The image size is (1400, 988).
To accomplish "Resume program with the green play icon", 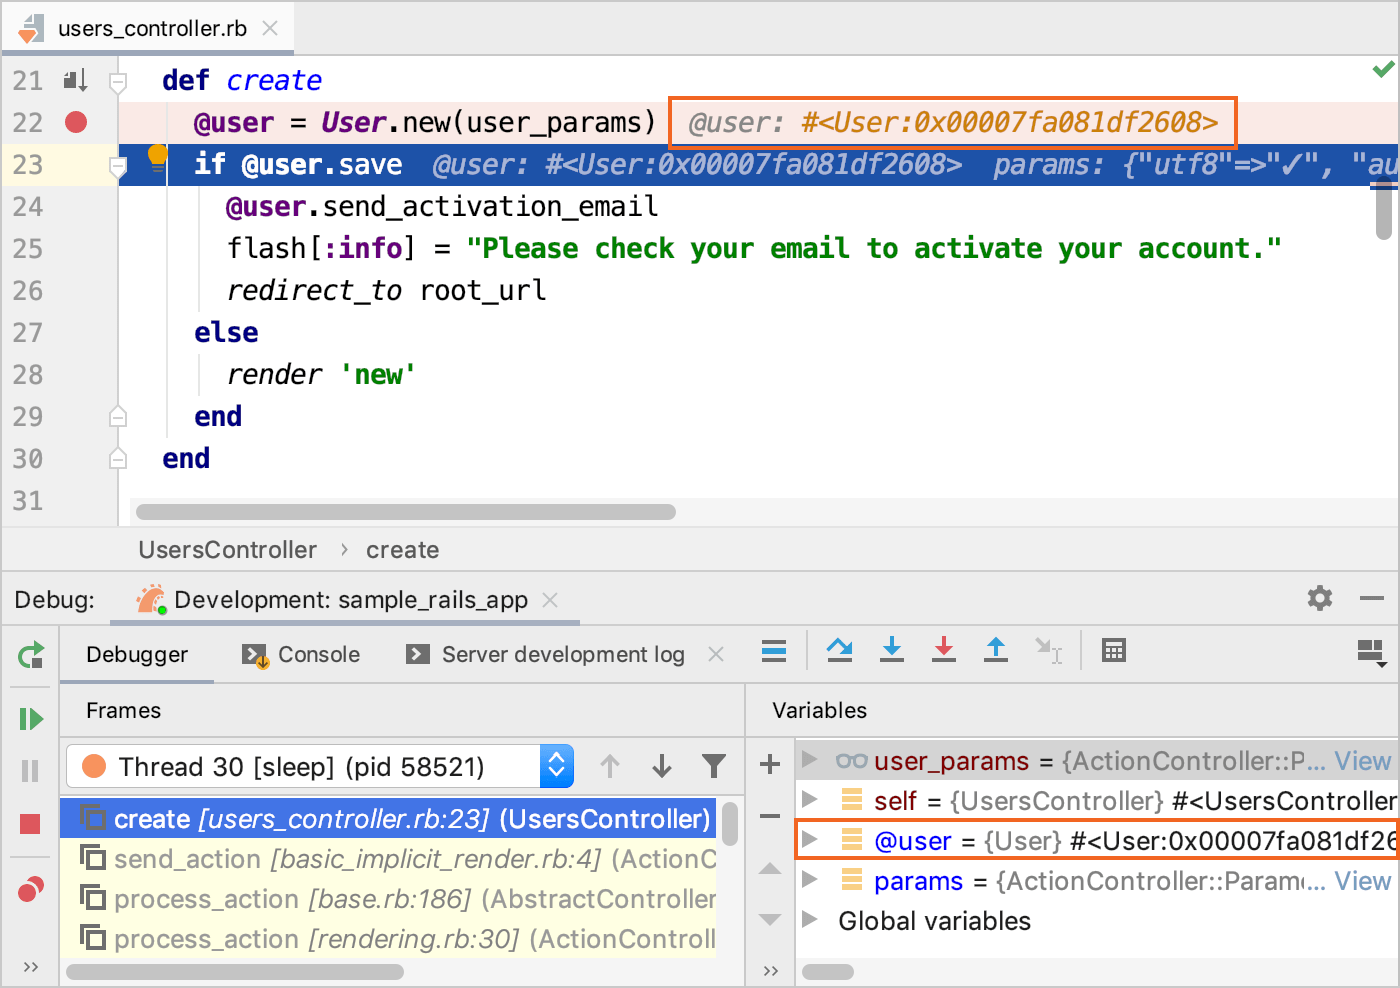I will (x=30, y=719).
